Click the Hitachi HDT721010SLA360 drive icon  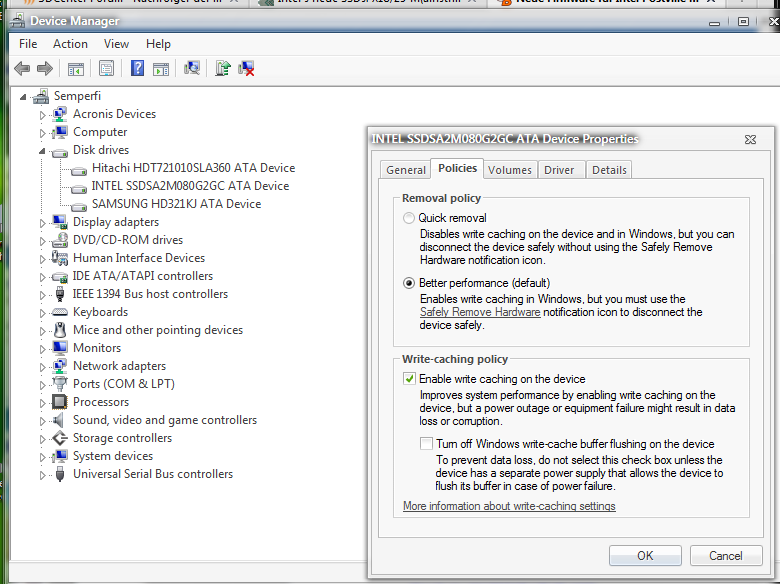coord(79,171)
